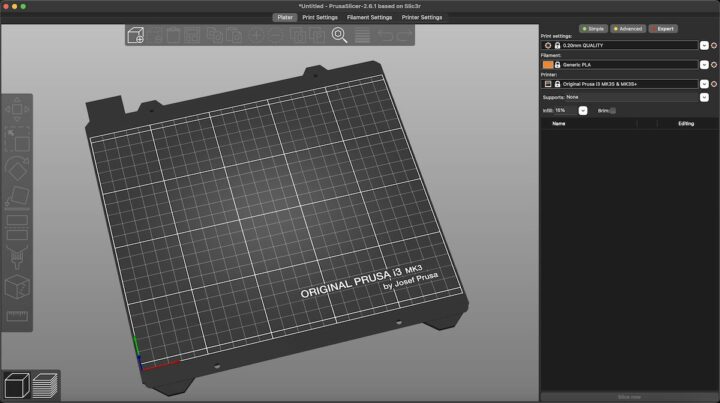Click the Slice now button

(x=629, y=397)
